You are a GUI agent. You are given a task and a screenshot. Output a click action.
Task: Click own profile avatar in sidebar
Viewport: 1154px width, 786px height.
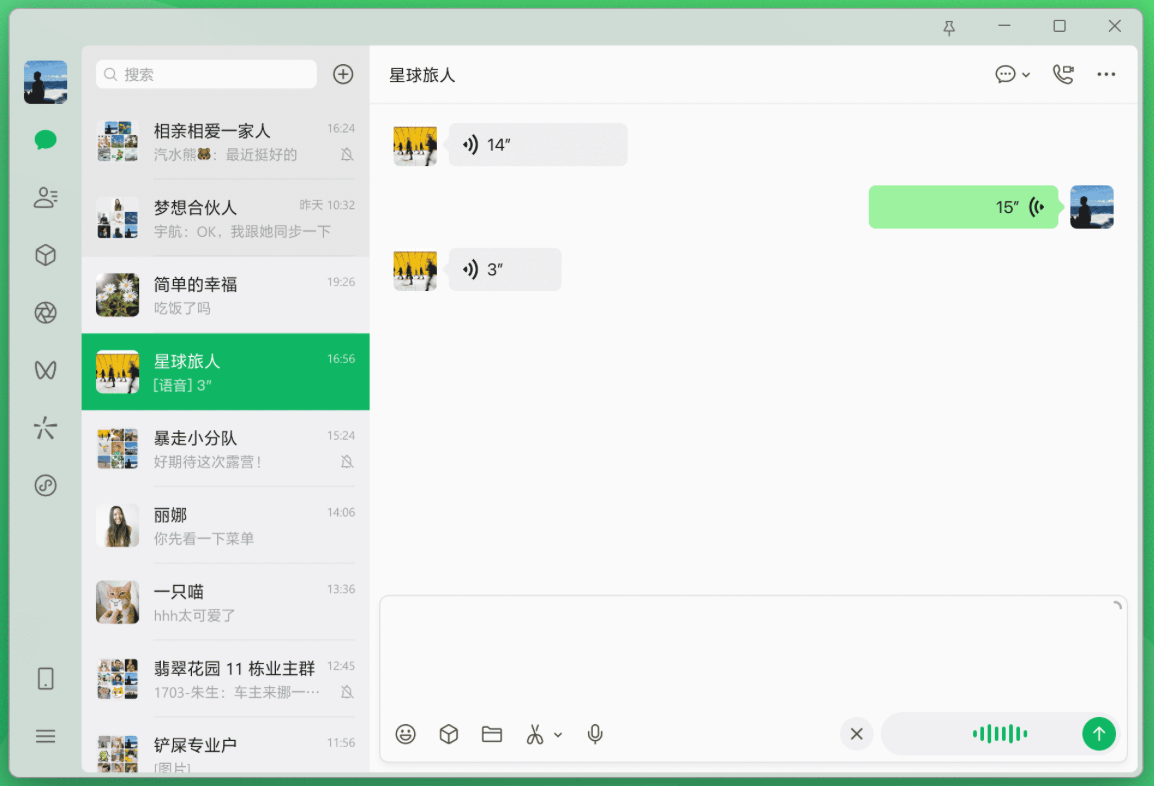[x=46, y=82]
